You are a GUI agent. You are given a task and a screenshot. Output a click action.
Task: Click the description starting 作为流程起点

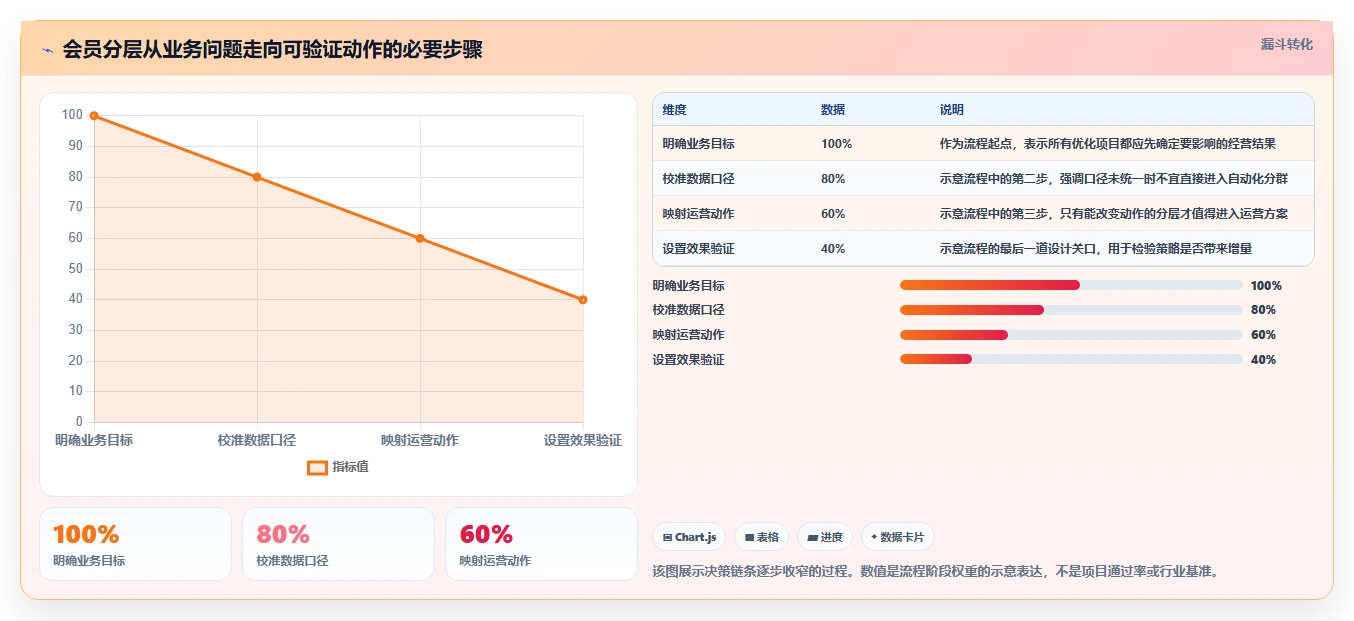[1107, 144]
